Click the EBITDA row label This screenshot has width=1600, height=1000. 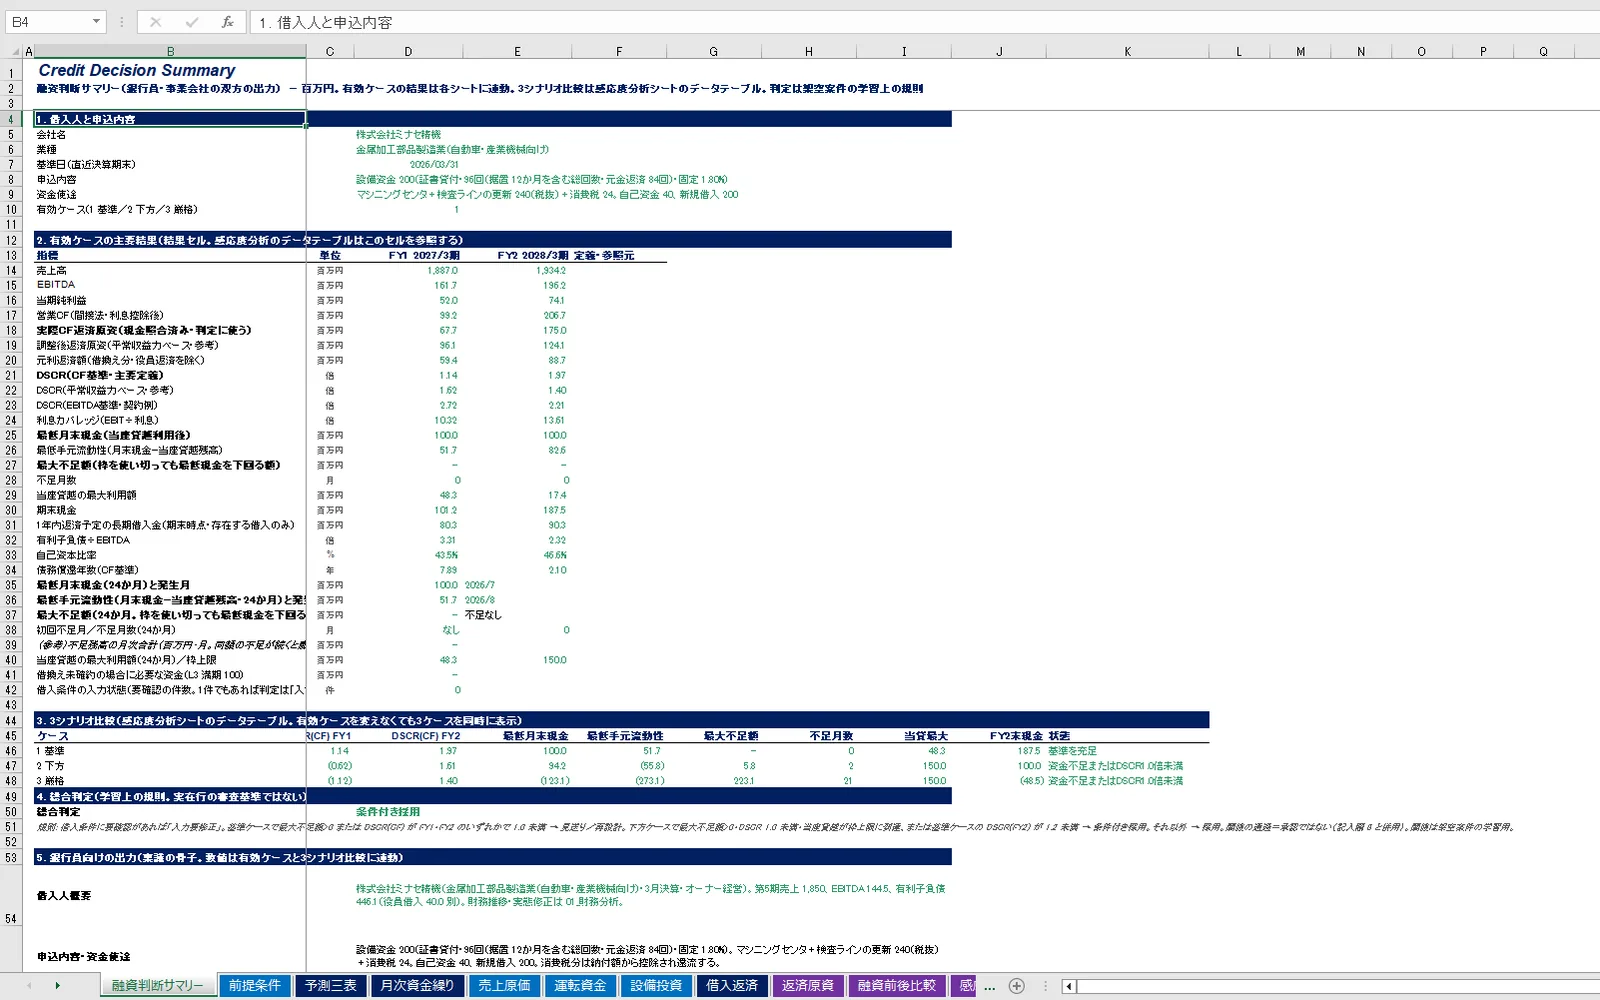pyautogui.click(x=56, y=285)
